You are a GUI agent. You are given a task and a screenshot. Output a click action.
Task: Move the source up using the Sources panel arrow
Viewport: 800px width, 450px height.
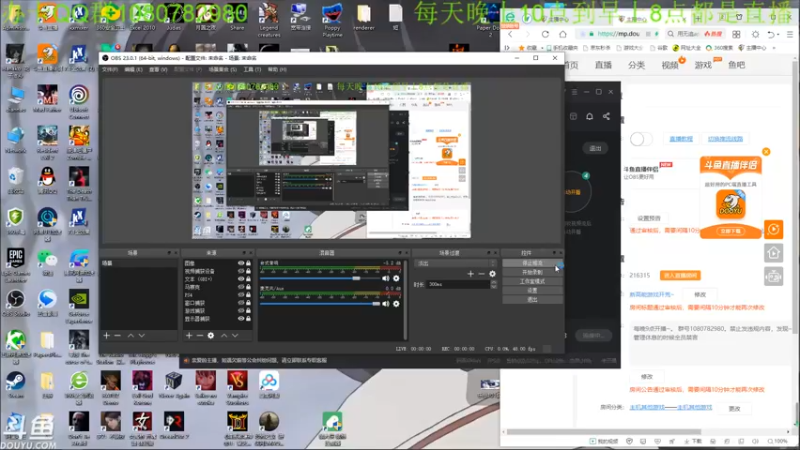click(224, 336)
